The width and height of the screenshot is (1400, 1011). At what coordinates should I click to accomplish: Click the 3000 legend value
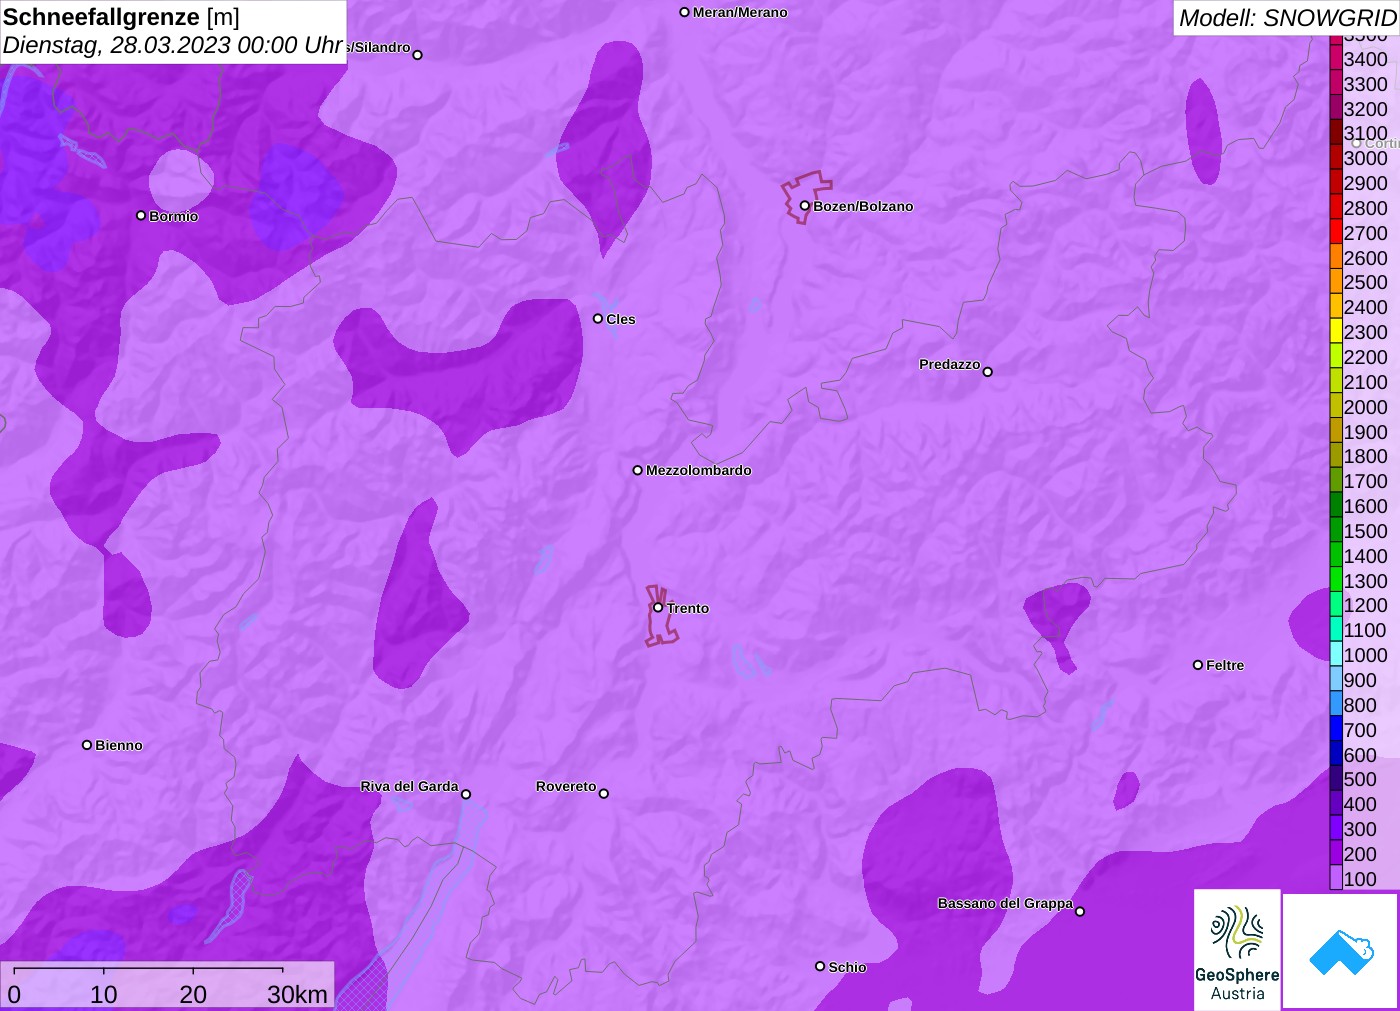pos(1365,158)
